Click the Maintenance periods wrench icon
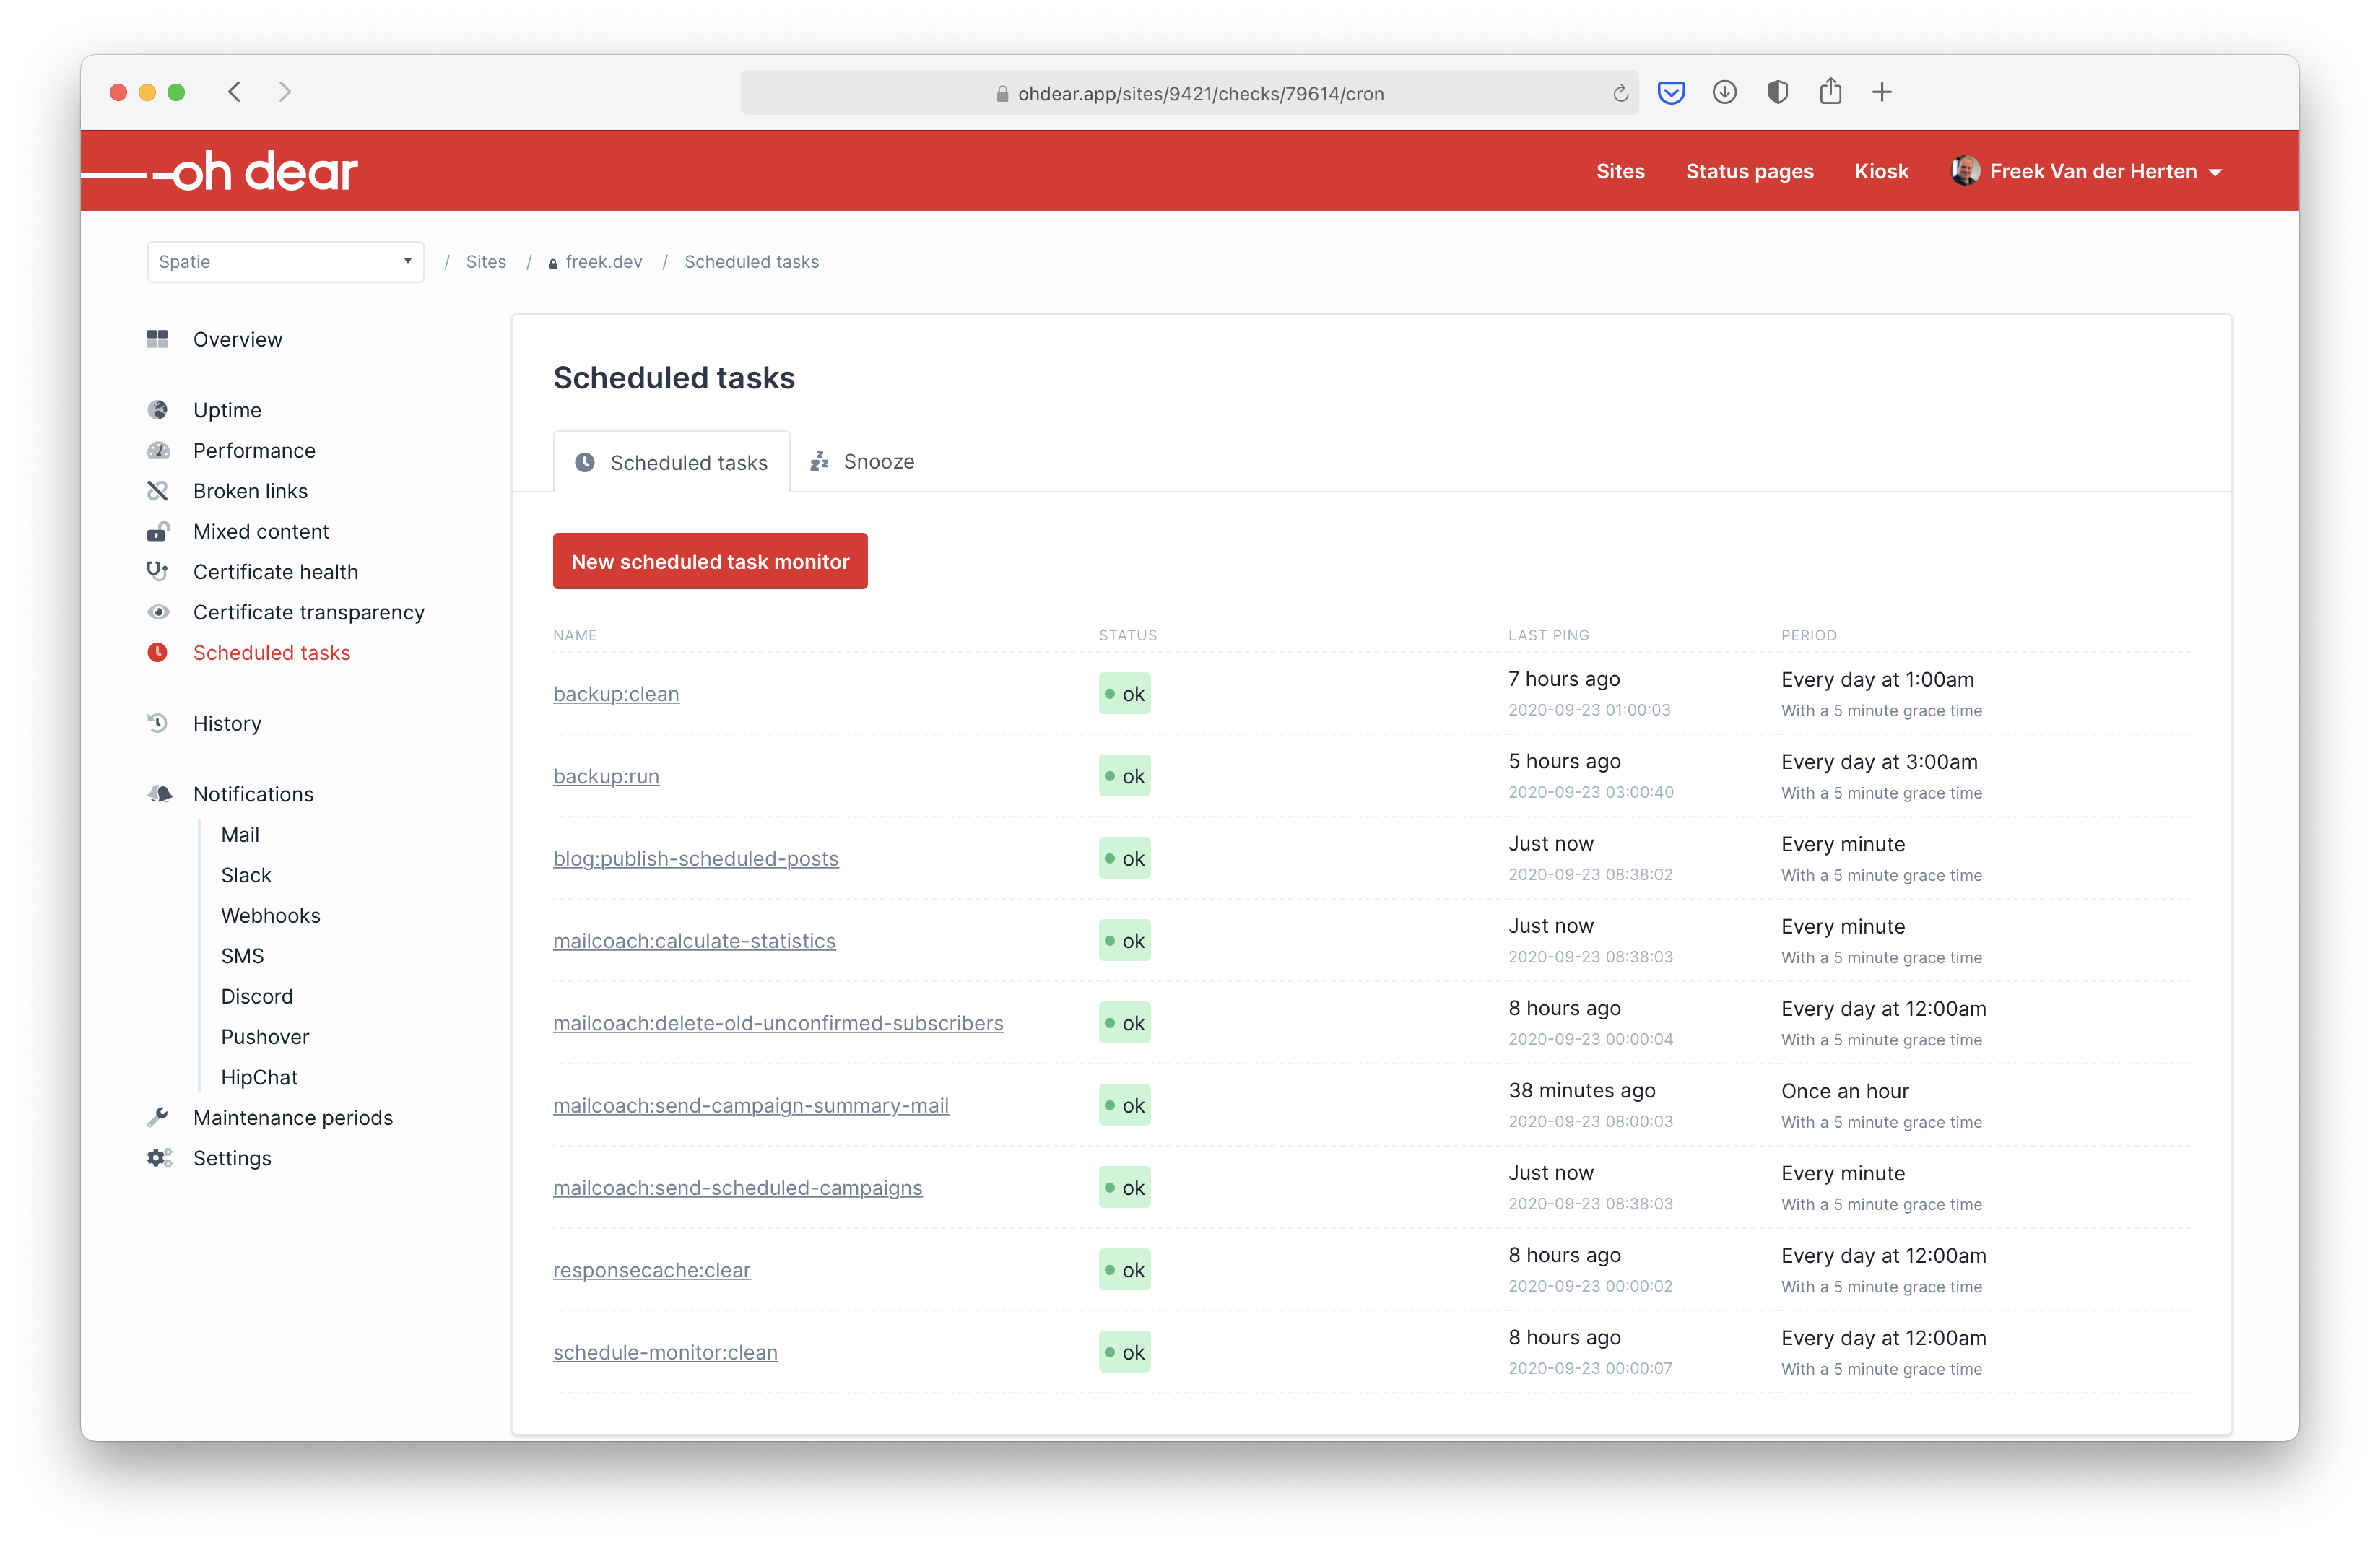Viewport: 2380px width, 1548px height. click(157, 1117)
